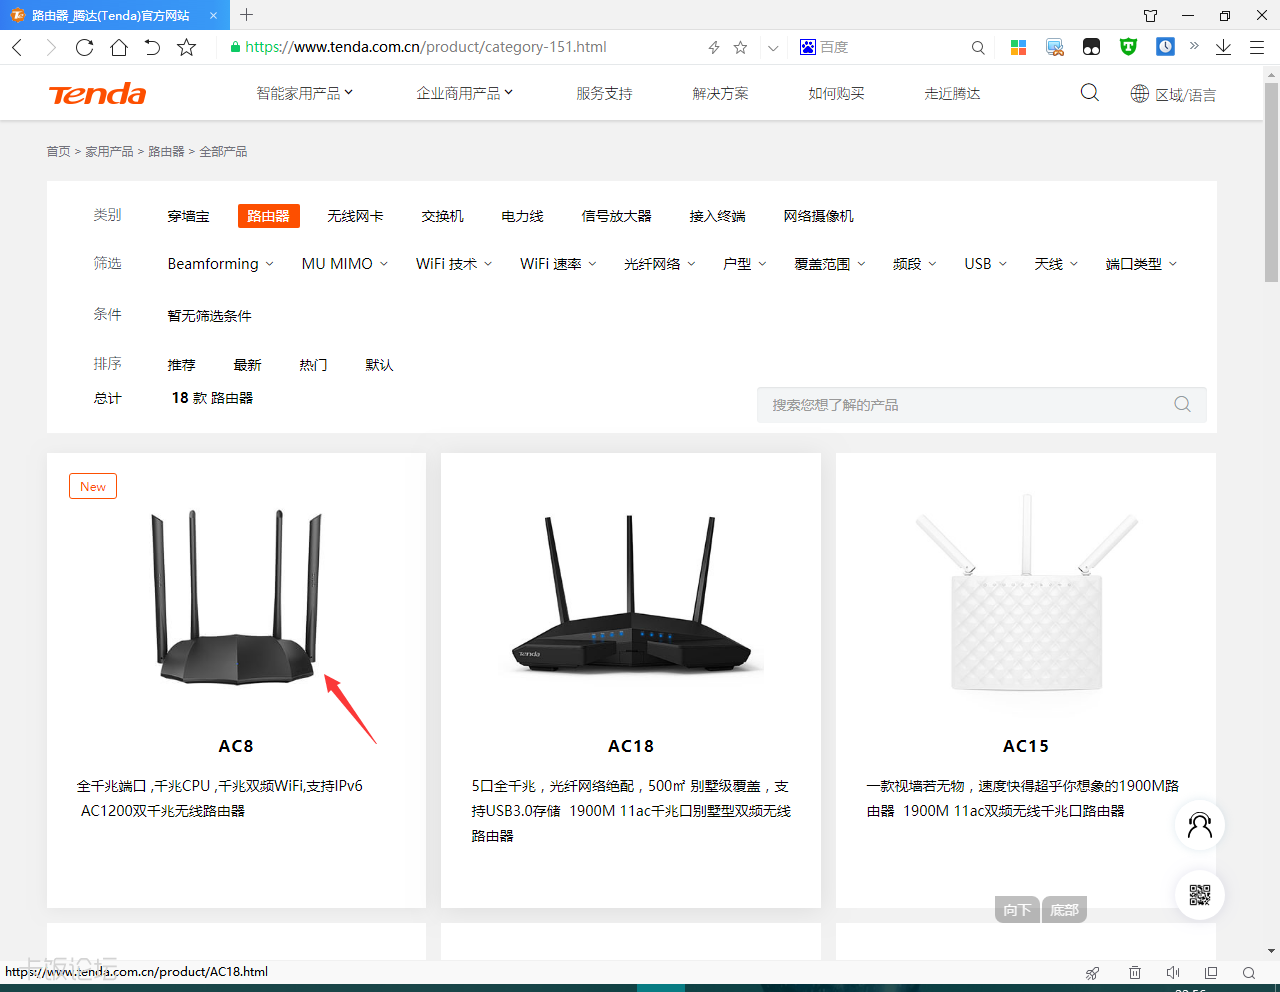1280x992 pixels.
Task: Click the browser search magnifier icon
Action: (978, 47)
